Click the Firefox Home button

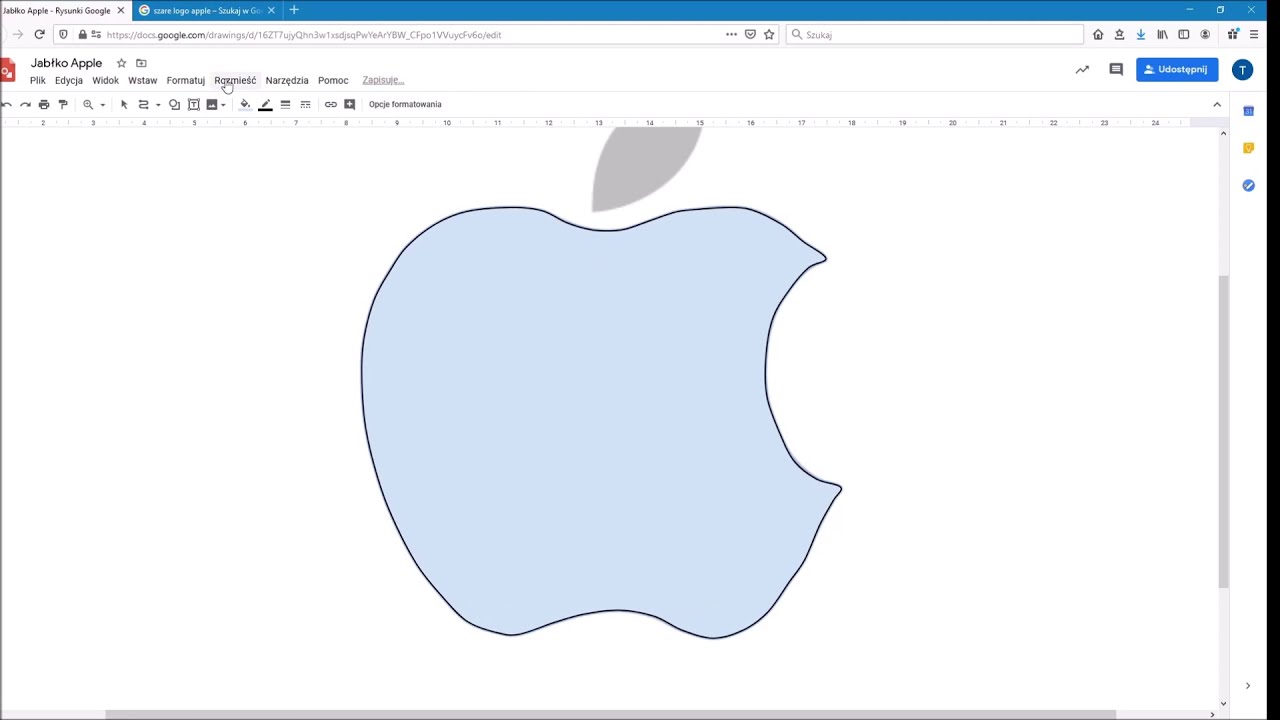1098,34
